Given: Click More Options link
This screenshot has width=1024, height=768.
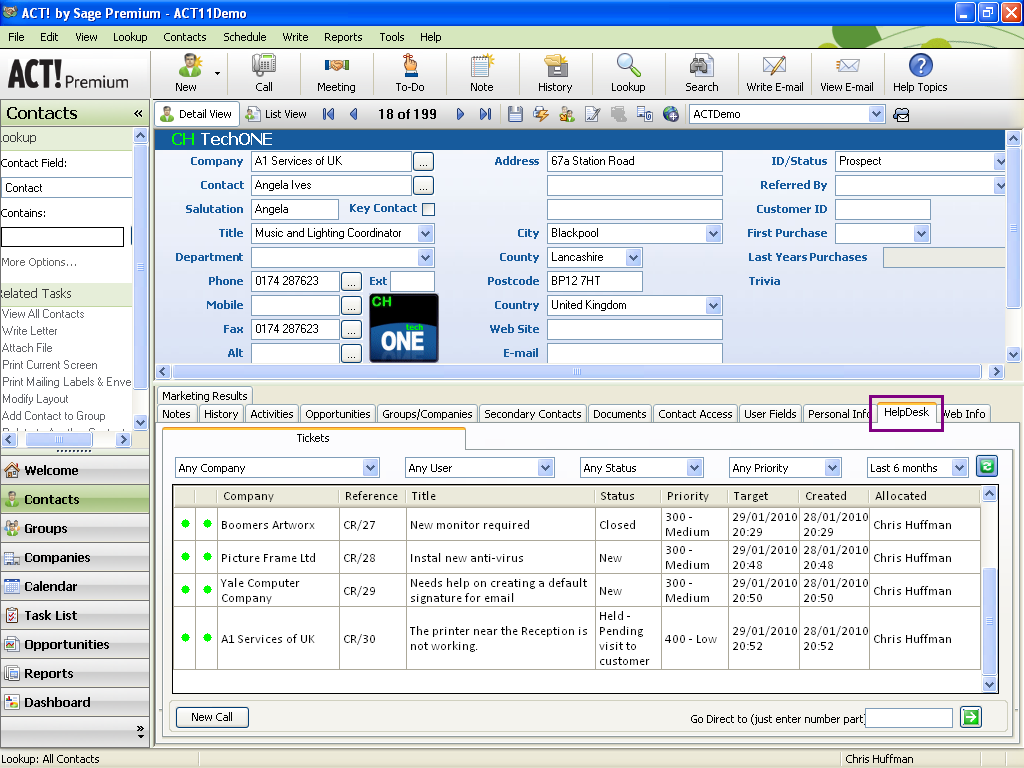Looking at the screenshot, I should click(39, 263).
